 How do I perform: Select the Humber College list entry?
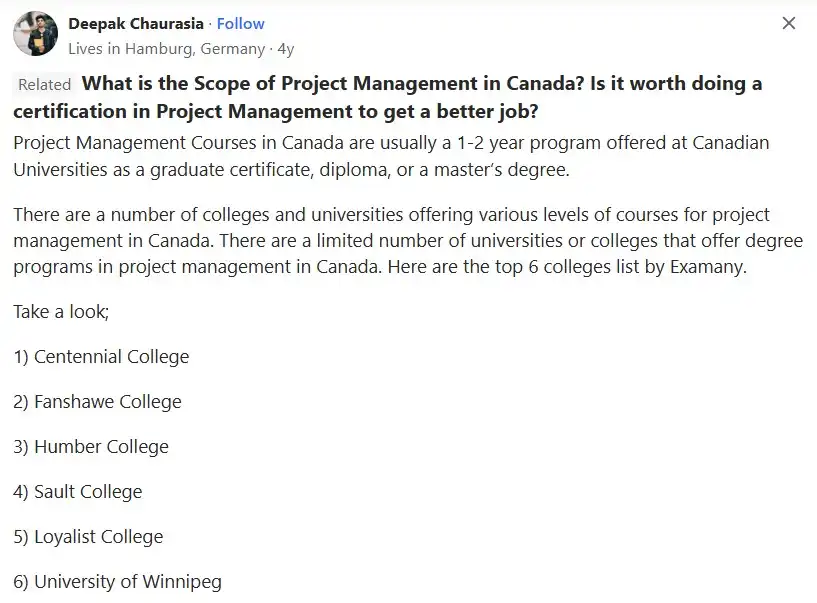click(91, 446)
